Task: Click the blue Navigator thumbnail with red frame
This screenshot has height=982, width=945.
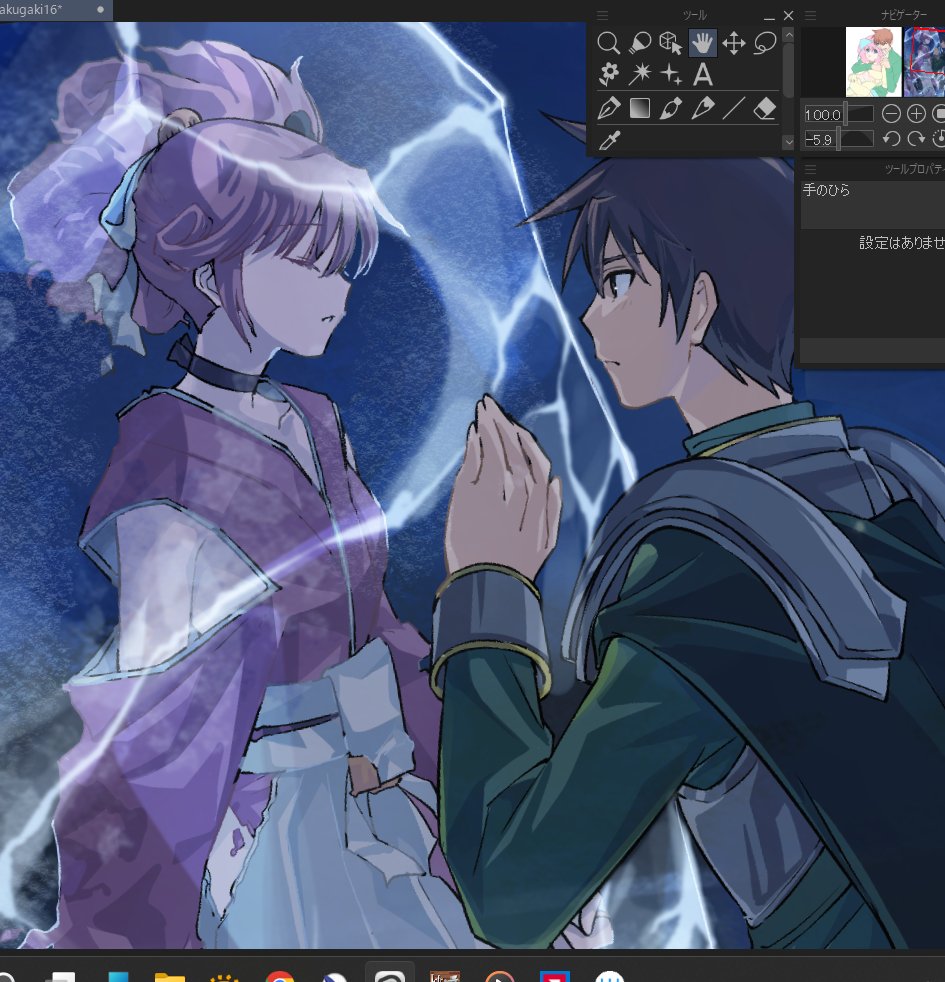Action: [924, 61]
